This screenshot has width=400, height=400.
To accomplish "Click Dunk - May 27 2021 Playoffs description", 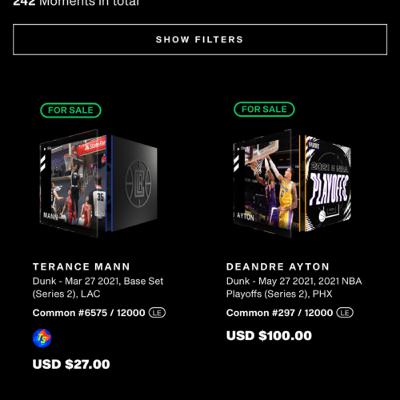I will tap(294, 287).
